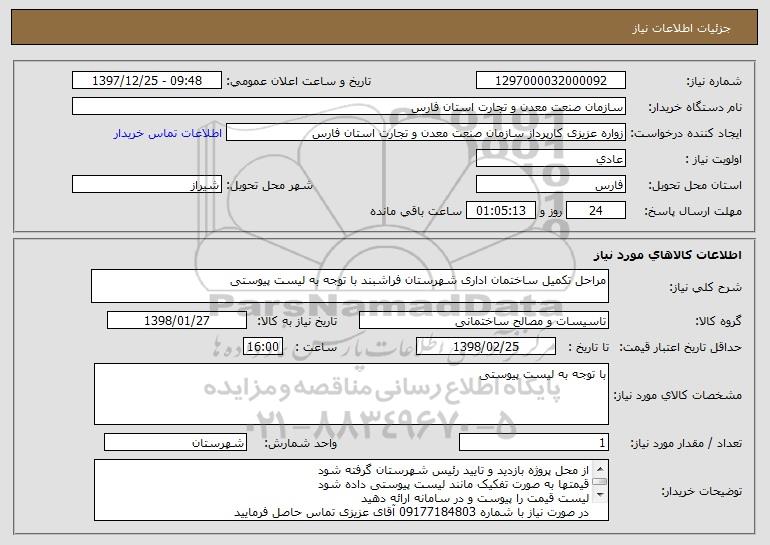Open the buyer contact info link اطلاعات تماس خریدار
Screen dimensions: 770x545
(x=168, y=133)
